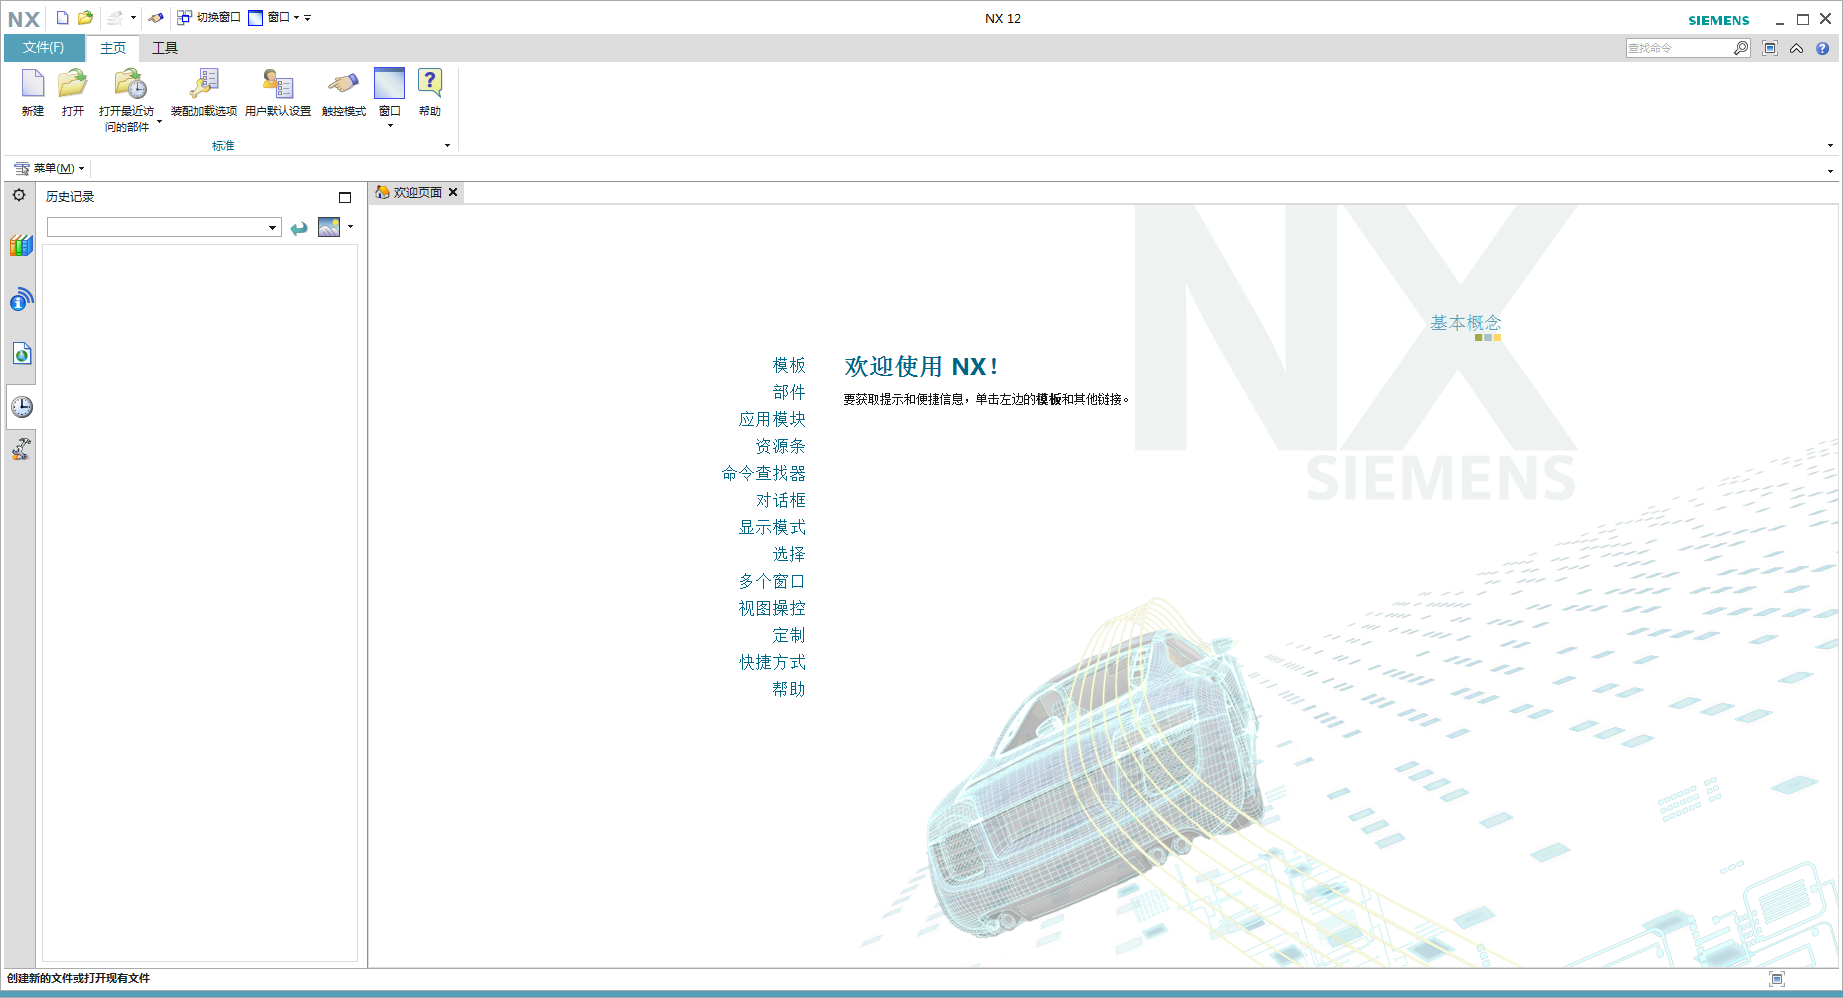Open the 基本概念 link

(1464, 322)
